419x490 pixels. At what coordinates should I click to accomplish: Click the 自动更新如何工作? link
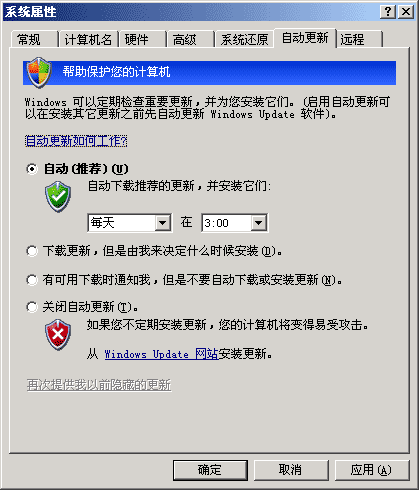[76, 141]
